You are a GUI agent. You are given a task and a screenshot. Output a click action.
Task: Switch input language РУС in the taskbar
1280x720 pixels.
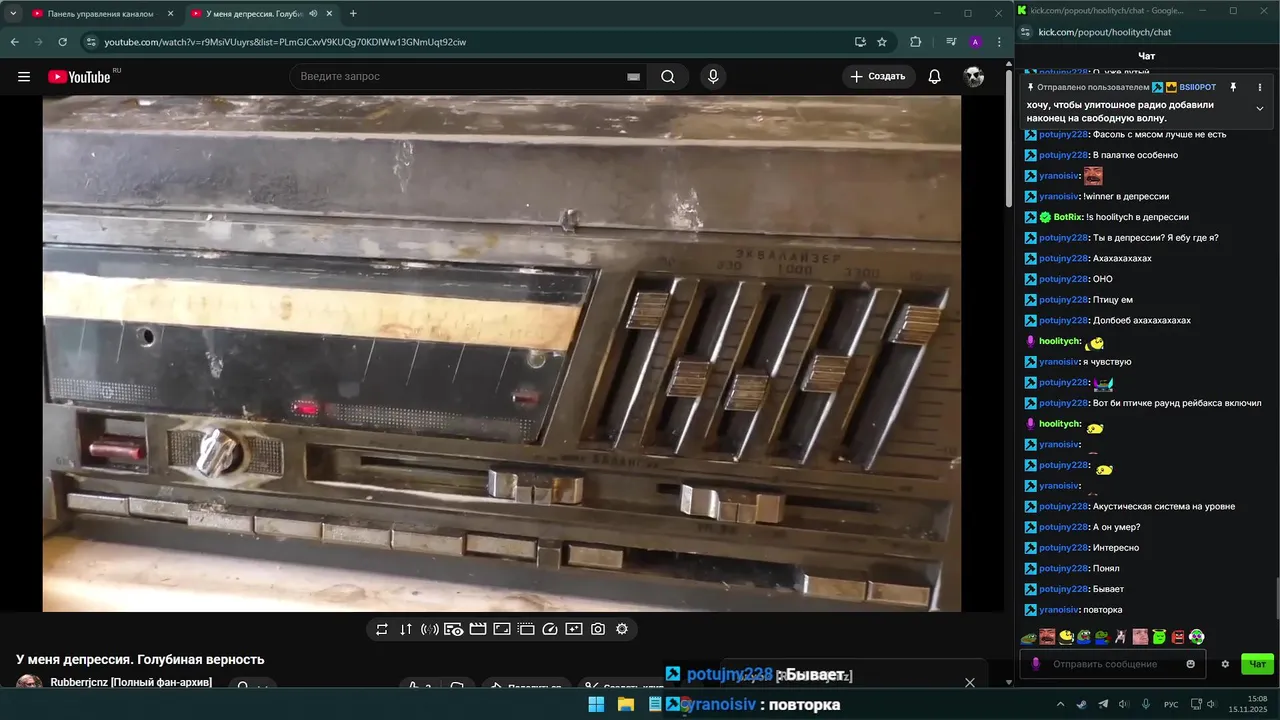(1171, 705)
